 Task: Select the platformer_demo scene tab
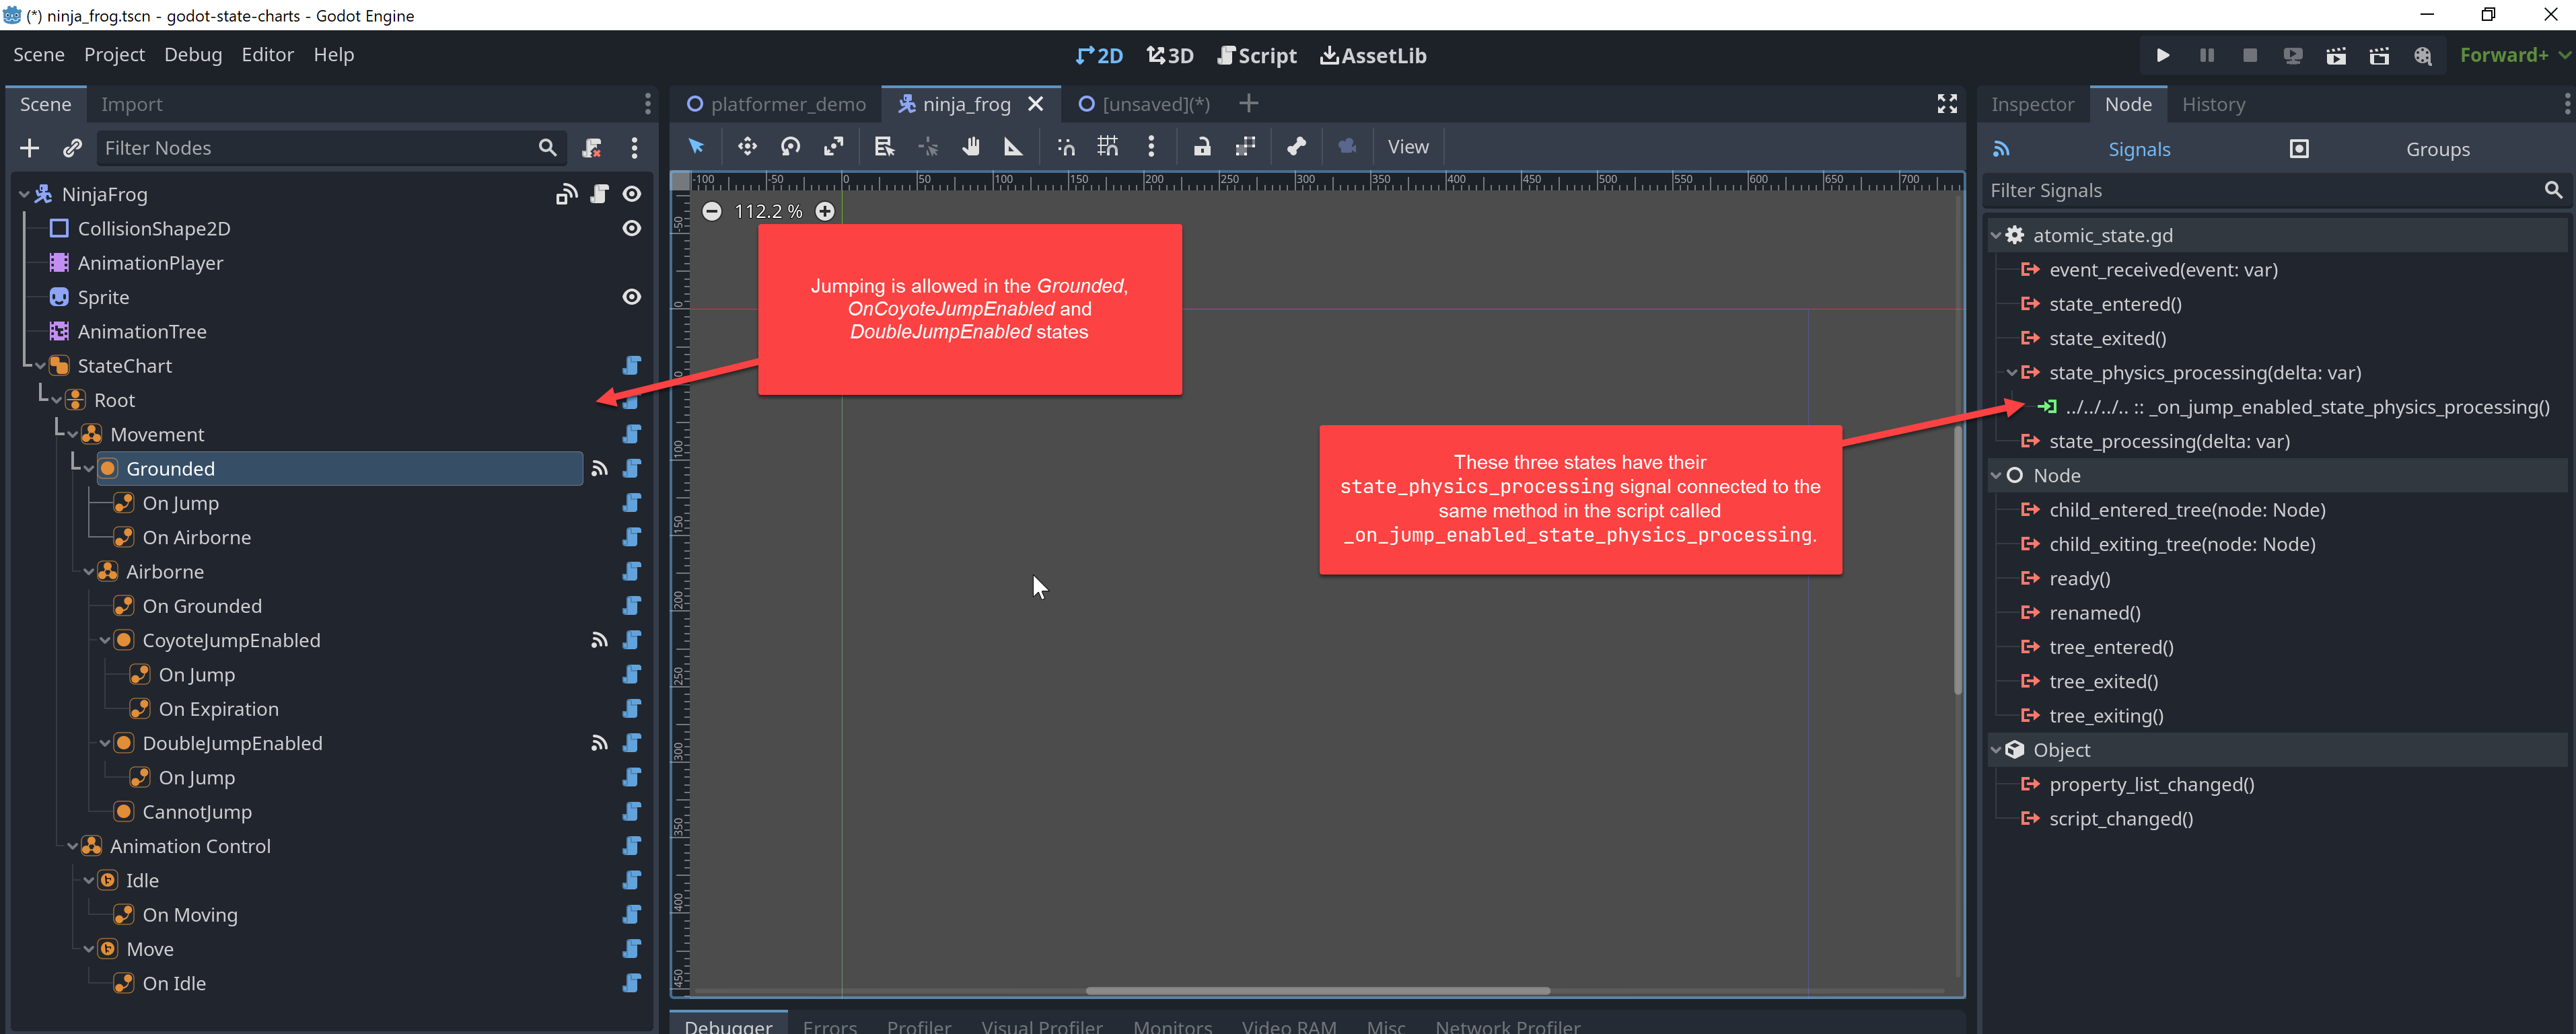(784, 104)
